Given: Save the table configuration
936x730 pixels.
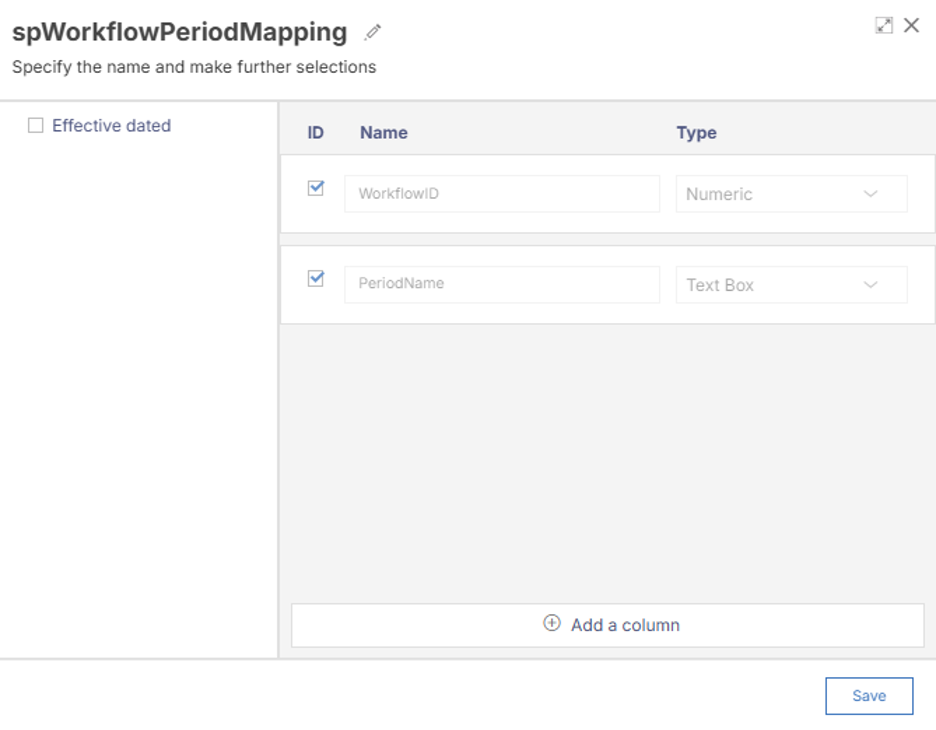Looking at the screenshot, I should [x=869, y=695].
